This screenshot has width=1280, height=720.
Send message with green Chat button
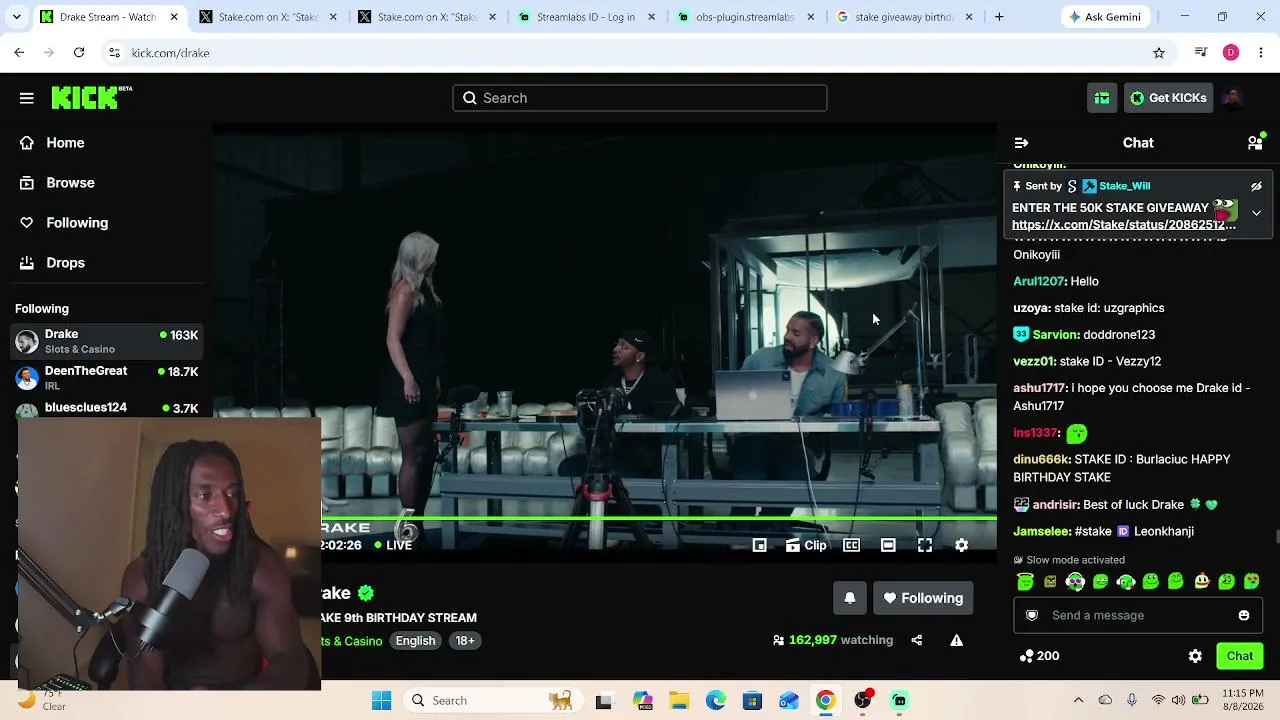[x=1240, y=656]
